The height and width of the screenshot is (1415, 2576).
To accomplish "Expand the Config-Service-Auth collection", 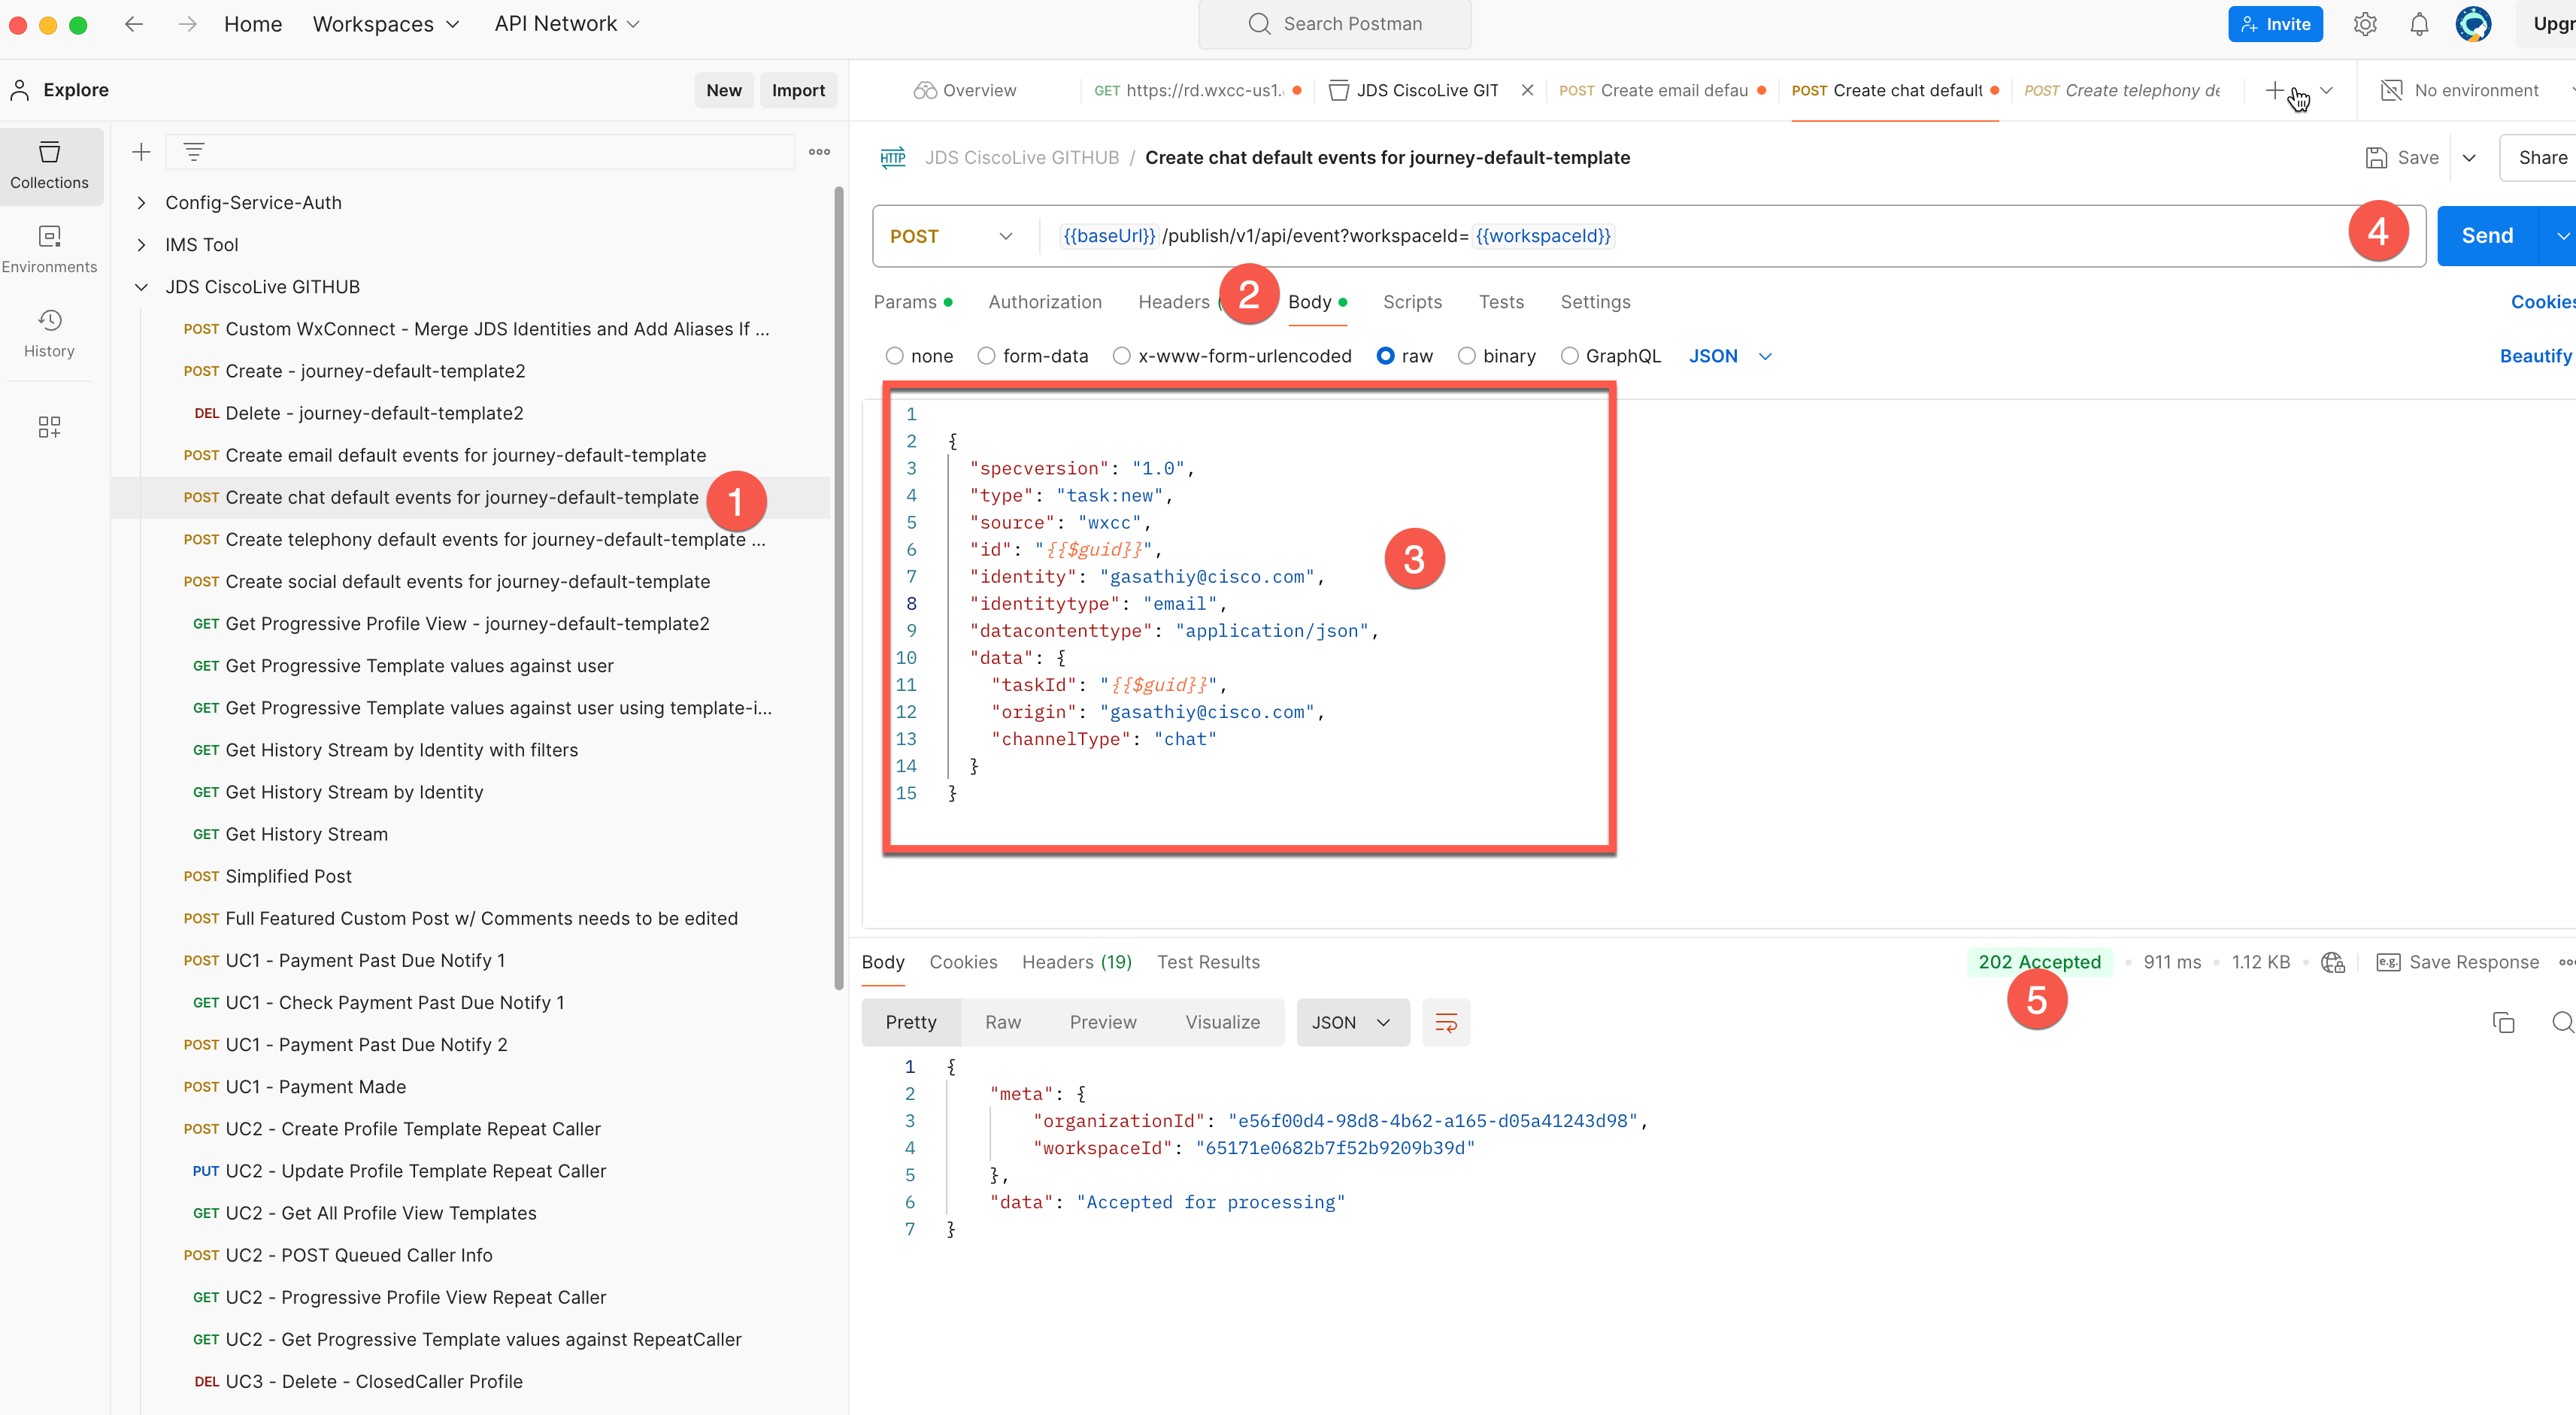I will point(141,203).
